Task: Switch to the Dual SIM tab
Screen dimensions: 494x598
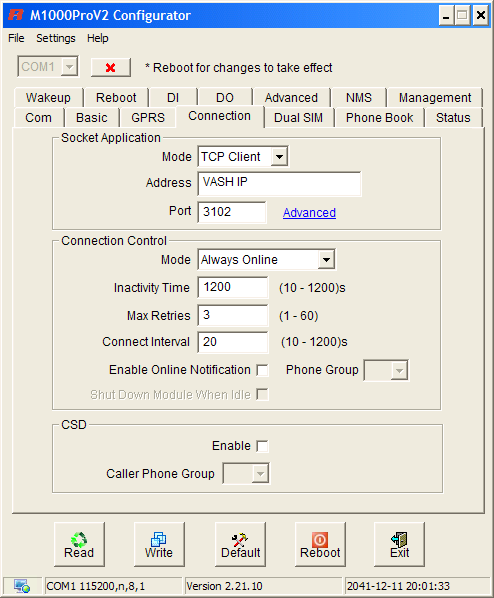Action: (298, 117)
